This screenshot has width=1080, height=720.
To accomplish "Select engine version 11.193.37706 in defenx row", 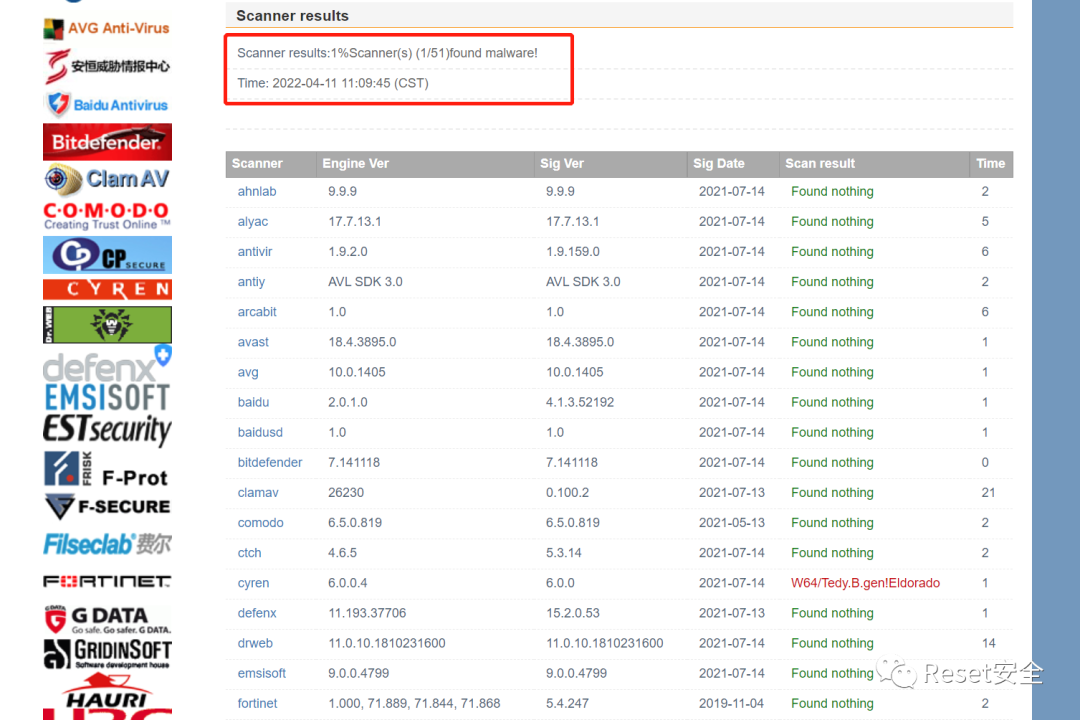I will click(x=367, y=613).
